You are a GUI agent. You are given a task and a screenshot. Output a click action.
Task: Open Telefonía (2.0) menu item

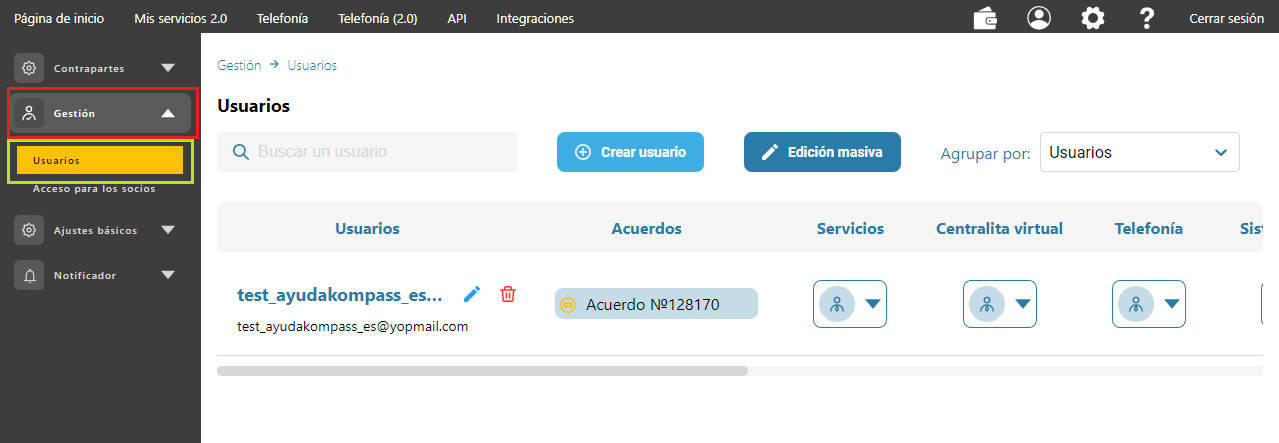(378, 18)
